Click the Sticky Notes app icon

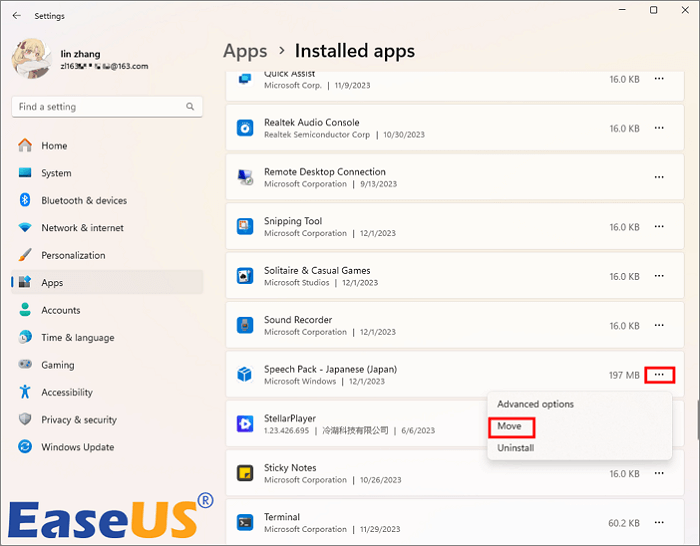click(x=245, y=473)
